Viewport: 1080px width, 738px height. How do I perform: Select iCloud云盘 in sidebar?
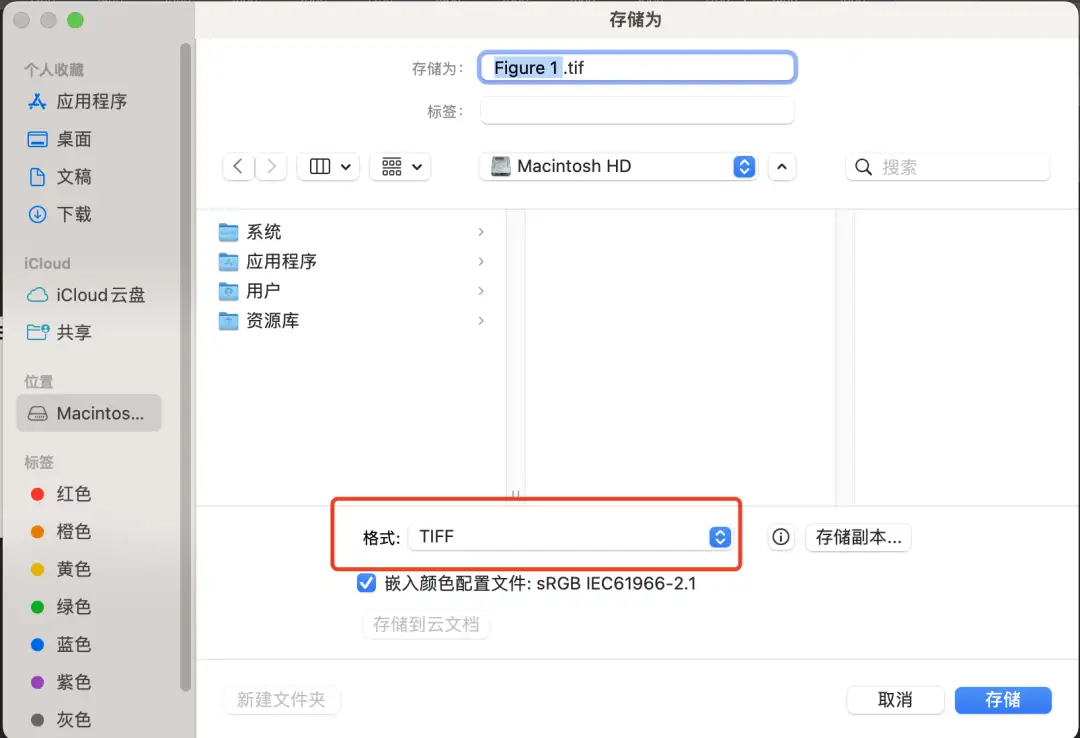86,295
